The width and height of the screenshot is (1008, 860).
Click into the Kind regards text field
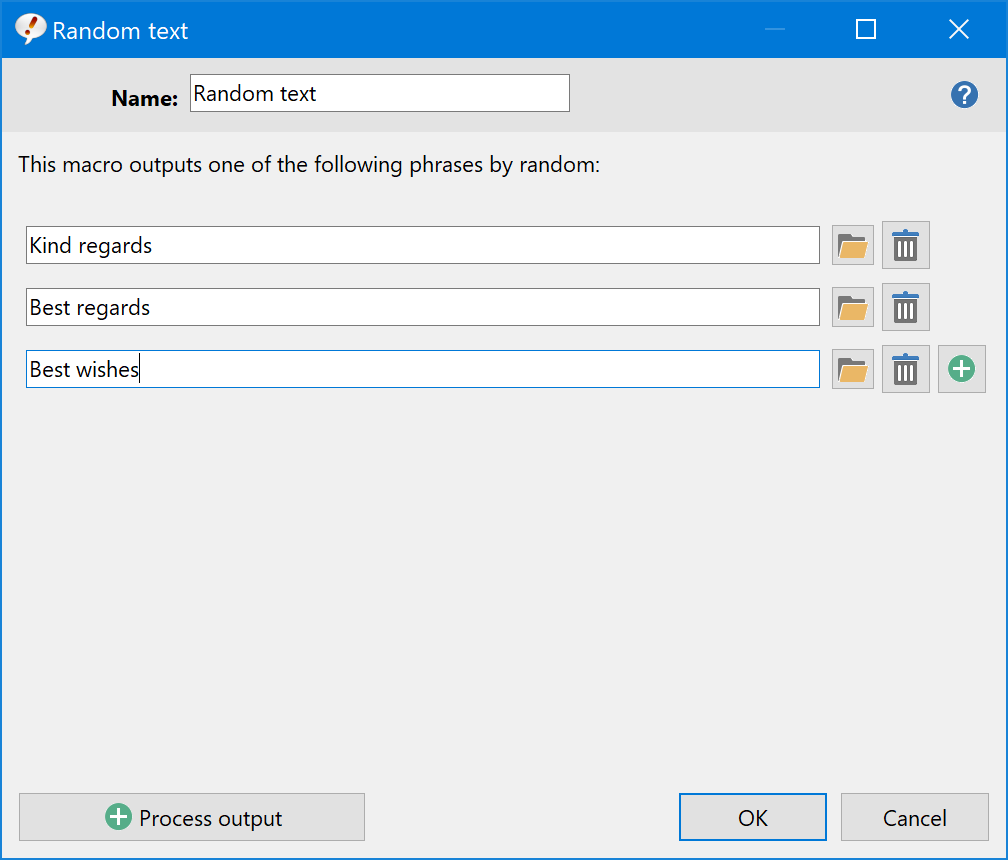tap(422, 245)
